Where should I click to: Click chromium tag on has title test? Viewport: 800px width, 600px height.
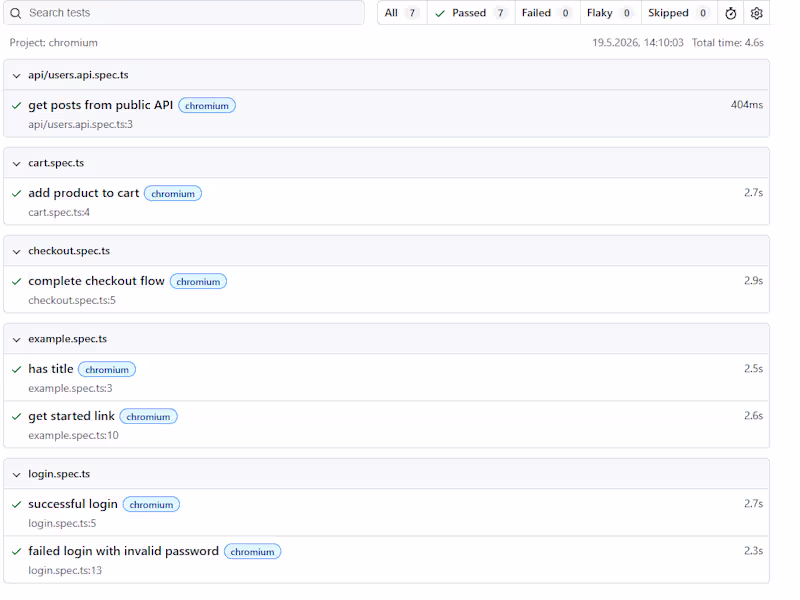coord(107,369)
